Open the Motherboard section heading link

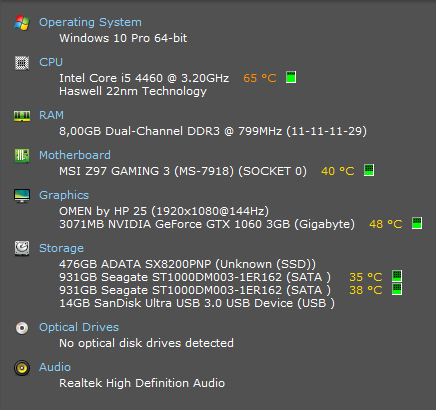click(x=75, y=155)
